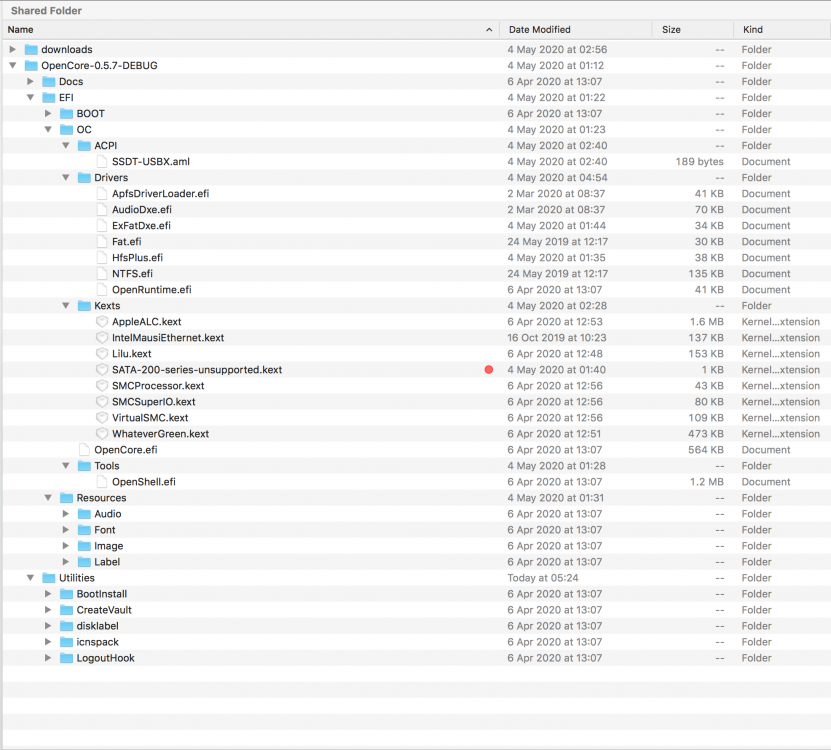The width and height of the screenshot is (831, 750).
Task: Click the Shared Folder title
Action: click(46, 11)
